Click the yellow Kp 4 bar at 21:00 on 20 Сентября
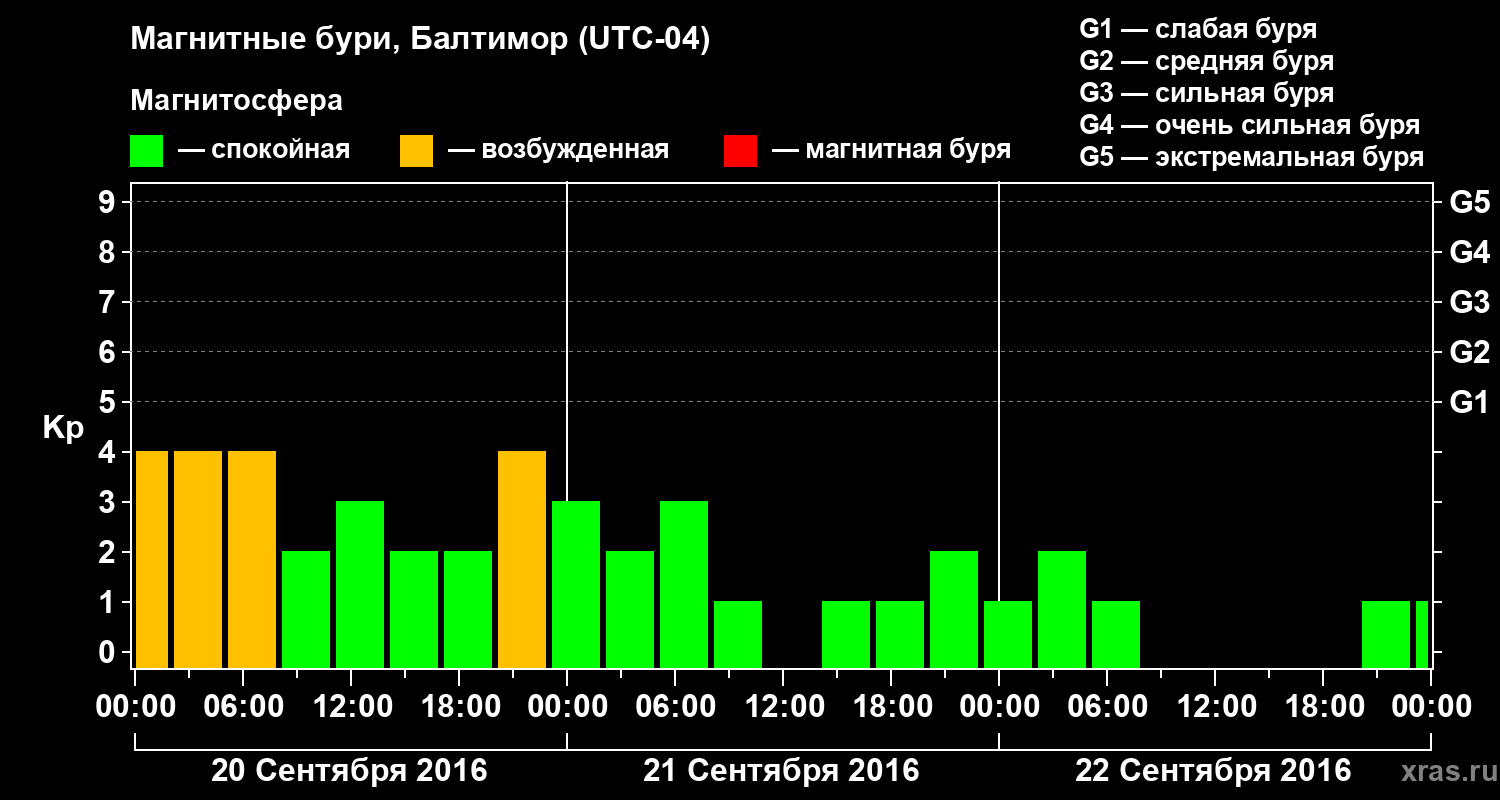 tap(522, 559)
